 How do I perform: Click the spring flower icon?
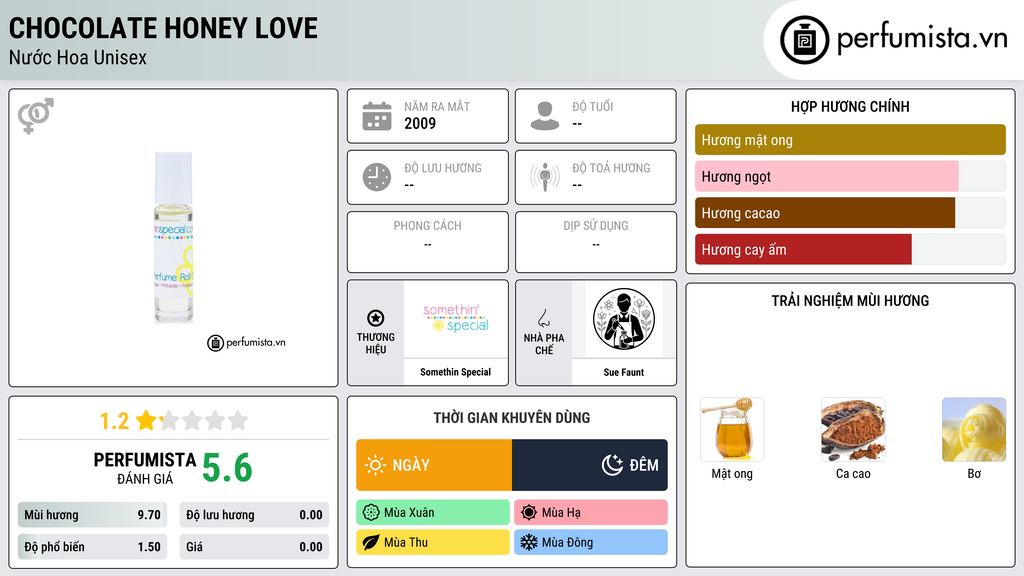(x=371, y=513)
